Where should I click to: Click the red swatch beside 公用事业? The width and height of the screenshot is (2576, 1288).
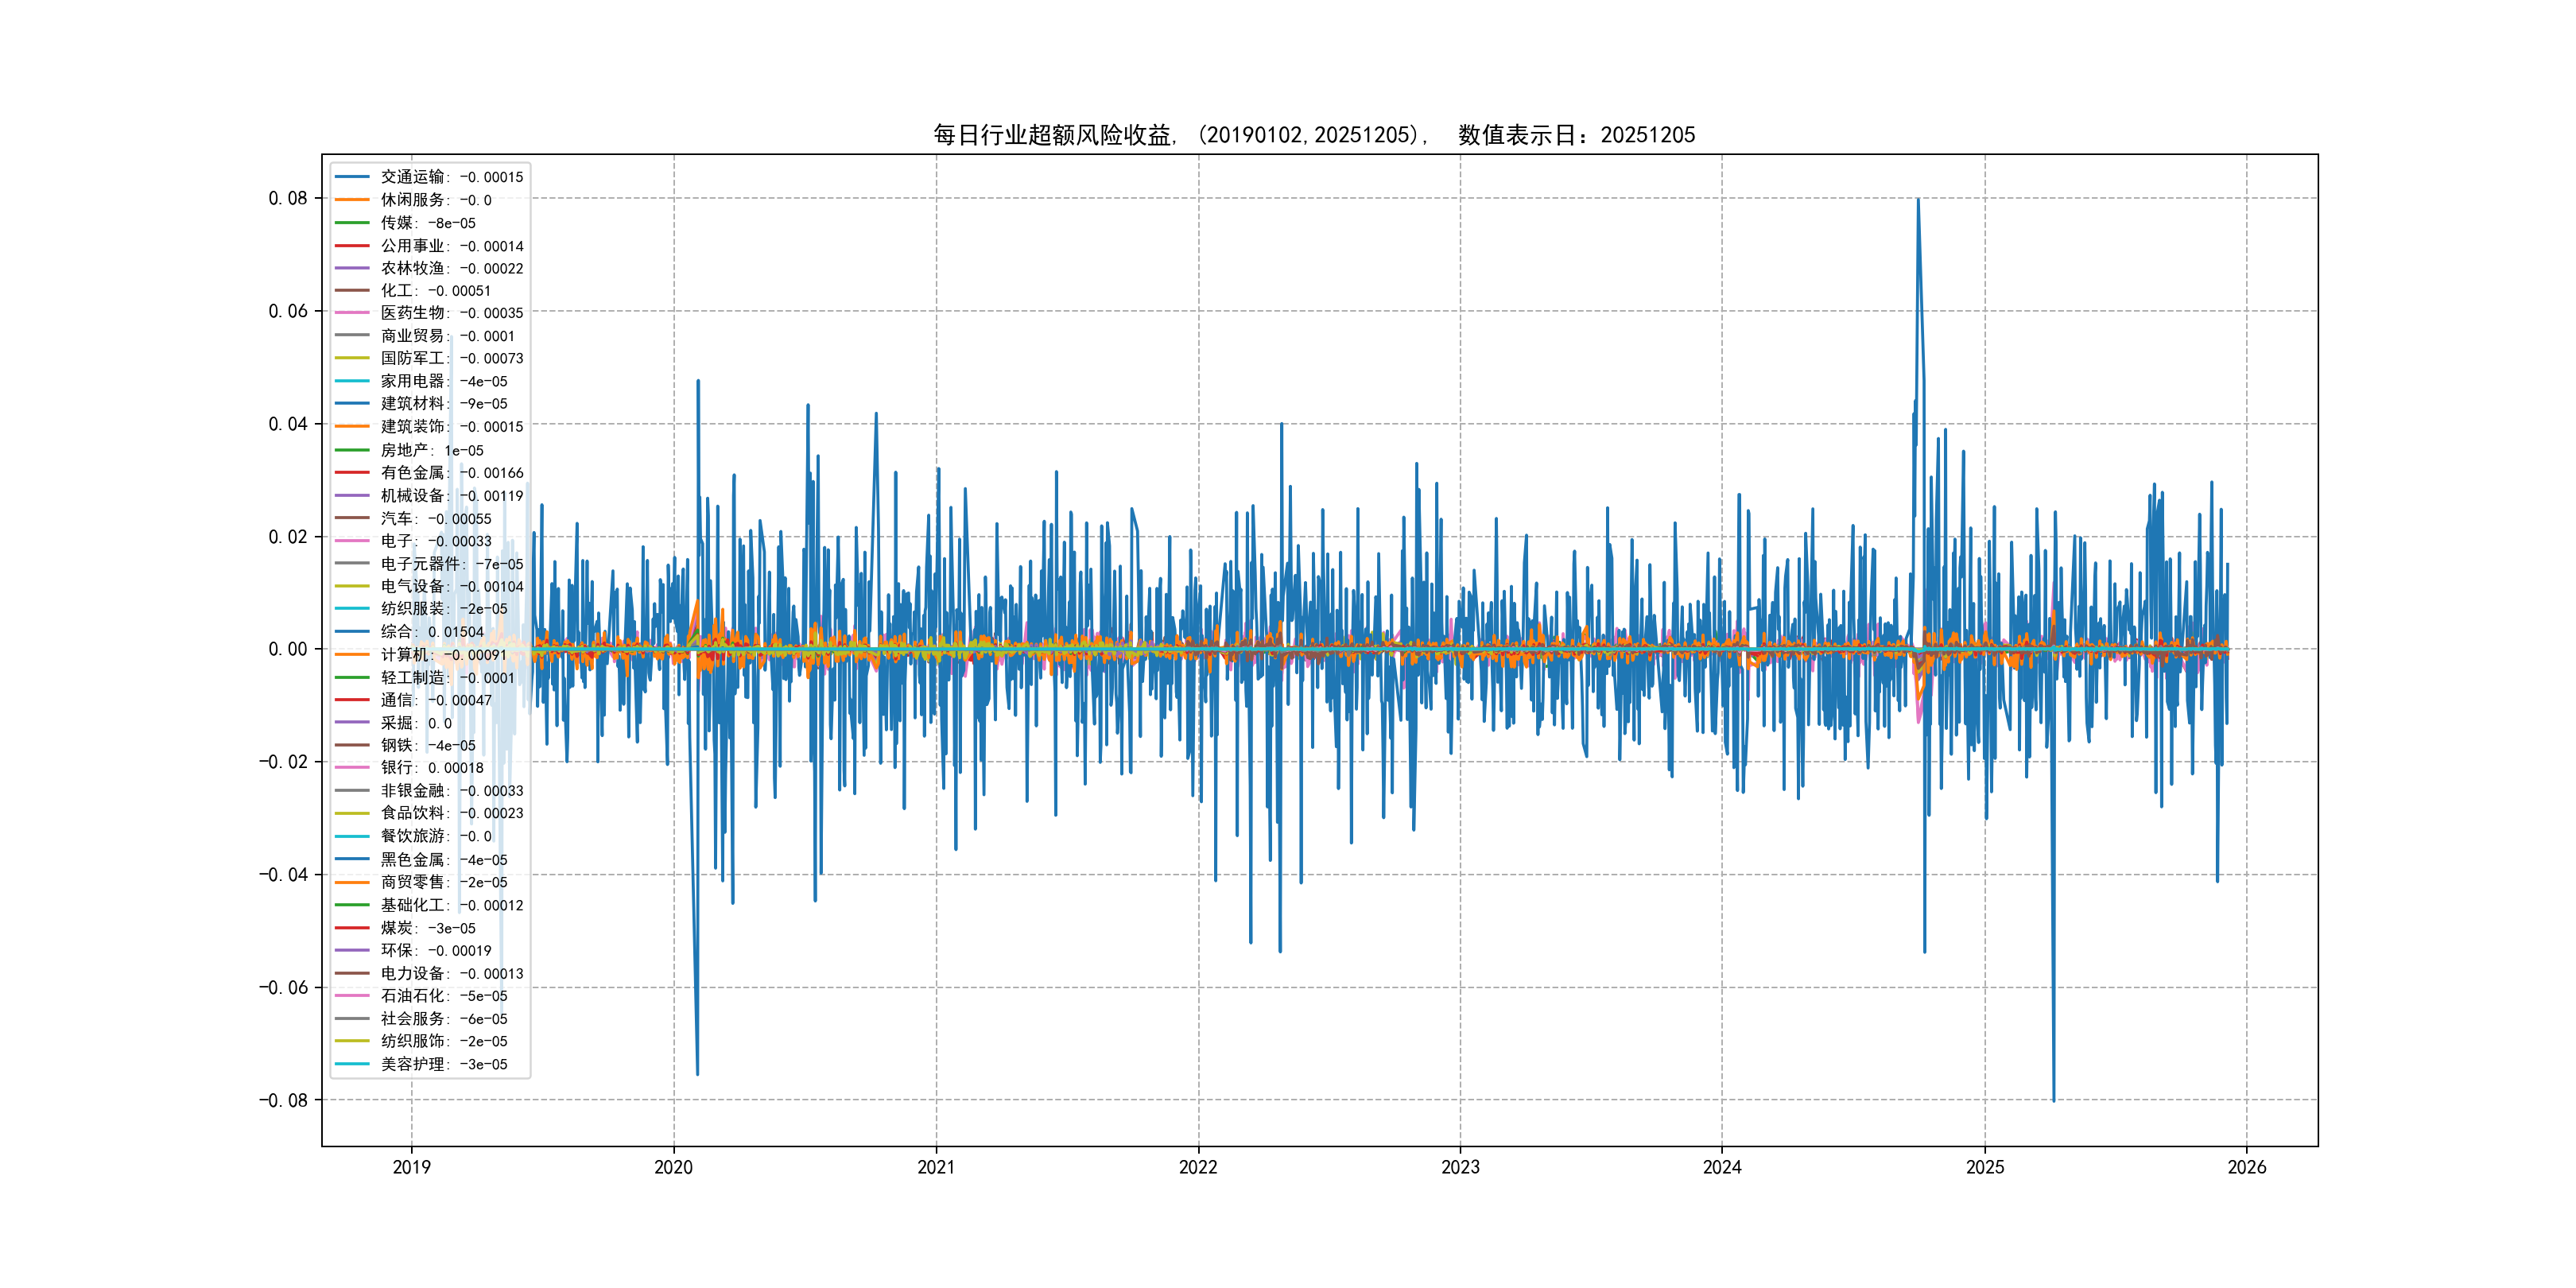[352, 245]
